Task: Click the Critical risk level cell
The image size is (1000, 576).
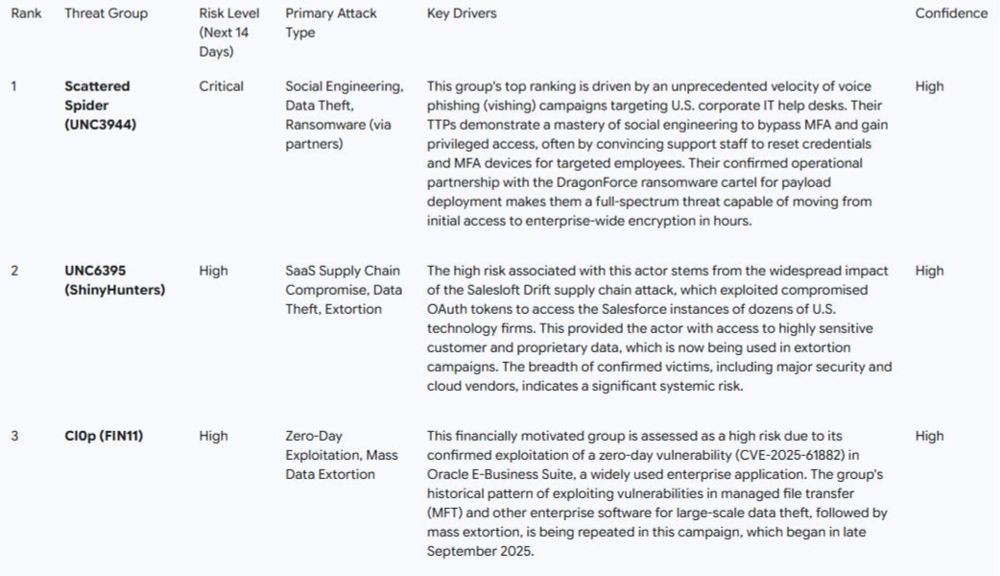Action: pos(221,86)
